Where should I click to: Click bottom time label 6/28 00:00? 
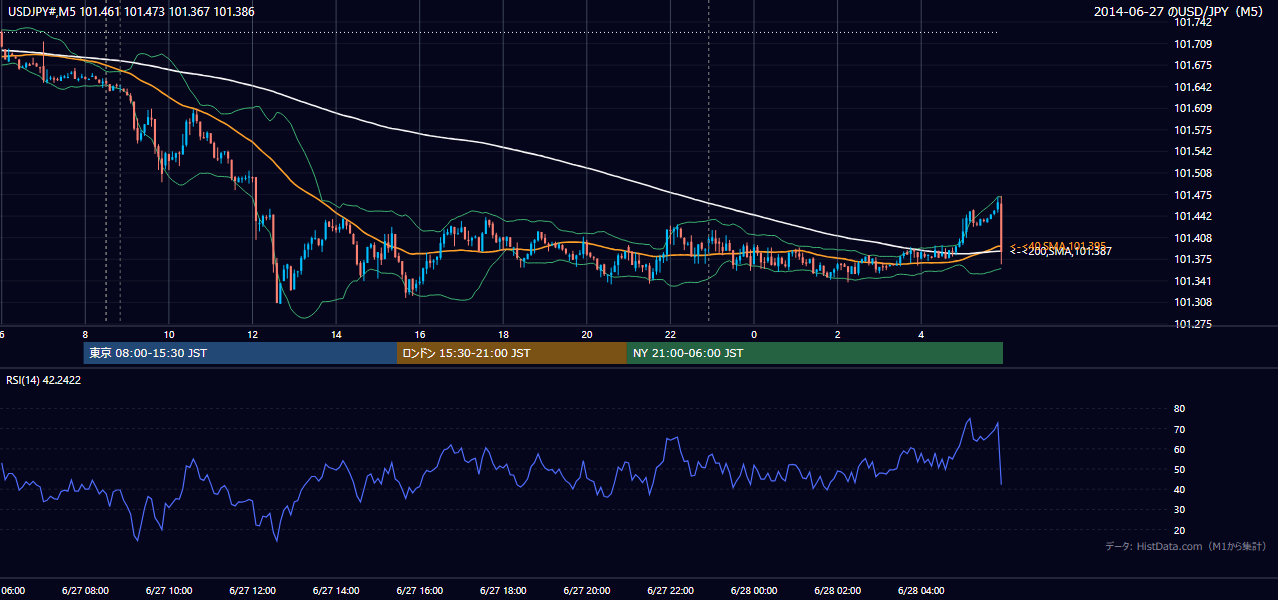(753, 590)
